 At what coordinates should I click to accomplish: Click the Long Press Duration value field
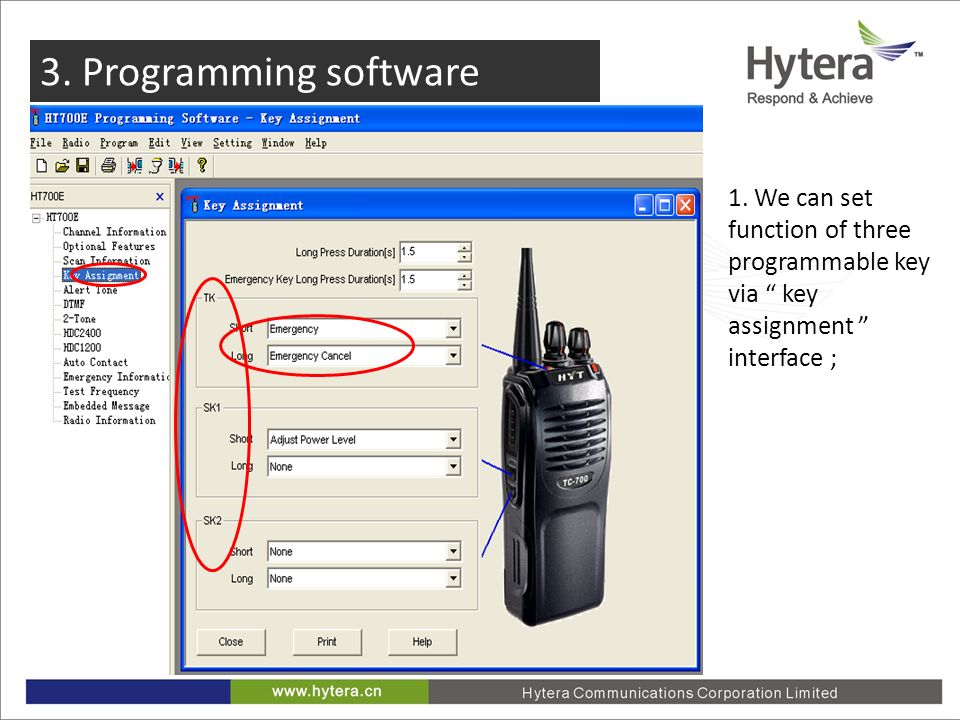point(428,252)
